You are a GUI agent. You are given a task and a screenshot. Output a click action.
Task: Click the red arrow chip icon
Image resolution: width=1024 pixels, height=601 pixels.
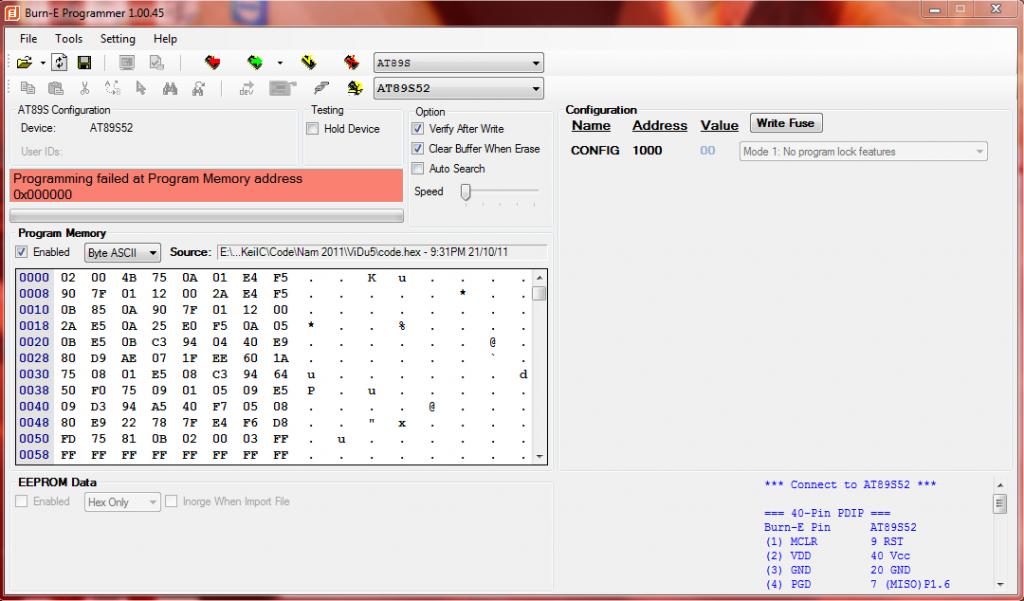(212, 63)
